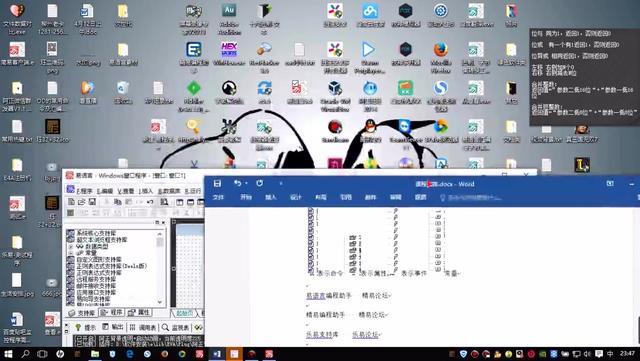640x361 pixels.
Task: Open the 输出 output tab
Action: [x=113, y=328]
